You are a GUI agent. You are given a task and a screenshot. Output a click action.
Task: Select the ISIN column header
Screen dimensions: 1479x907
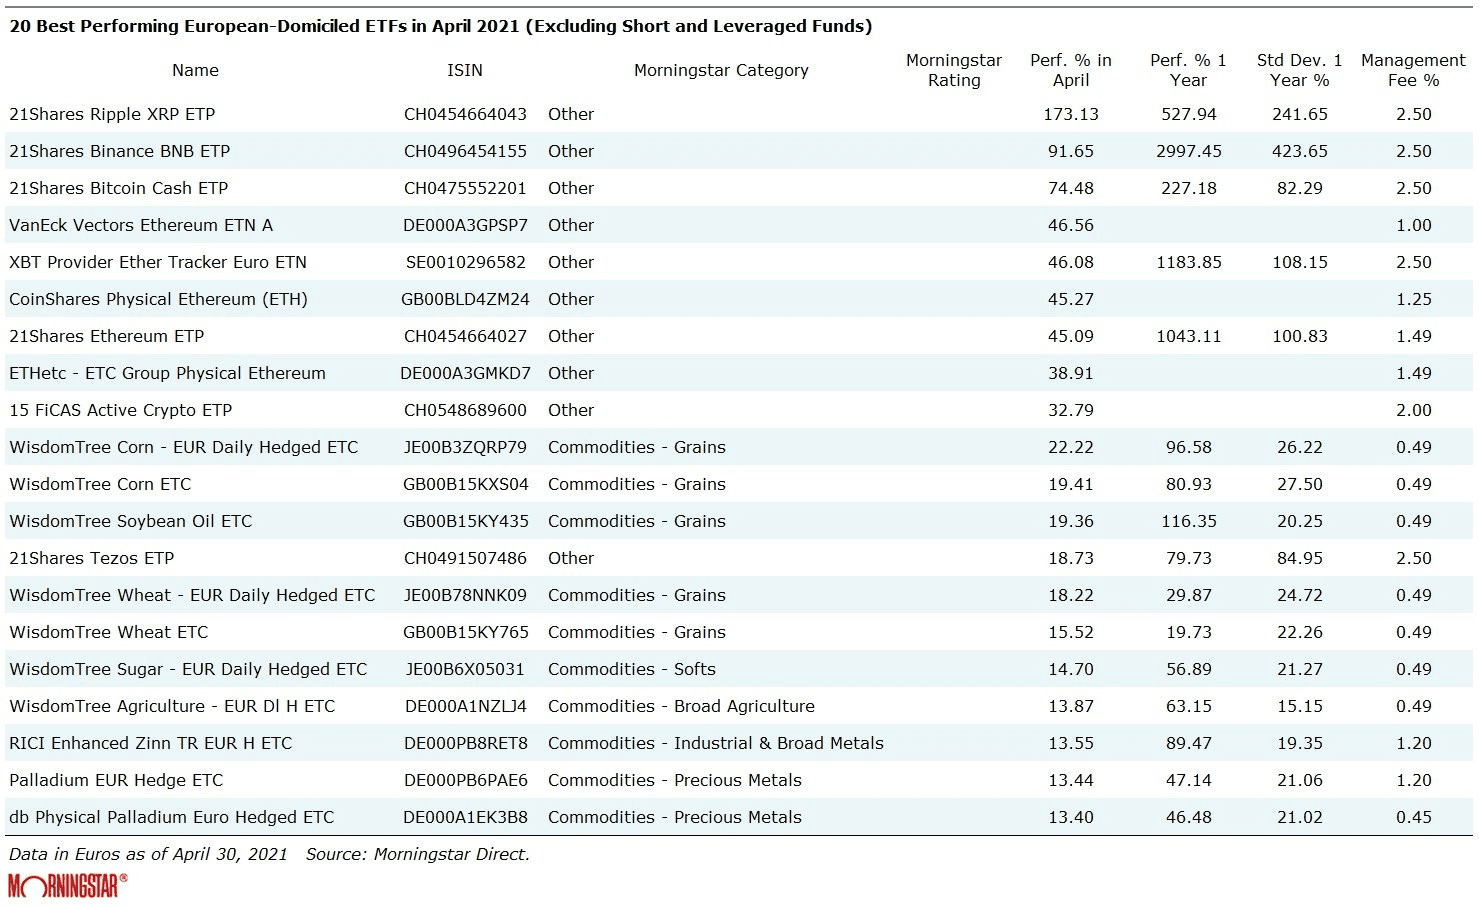[465, 70]
